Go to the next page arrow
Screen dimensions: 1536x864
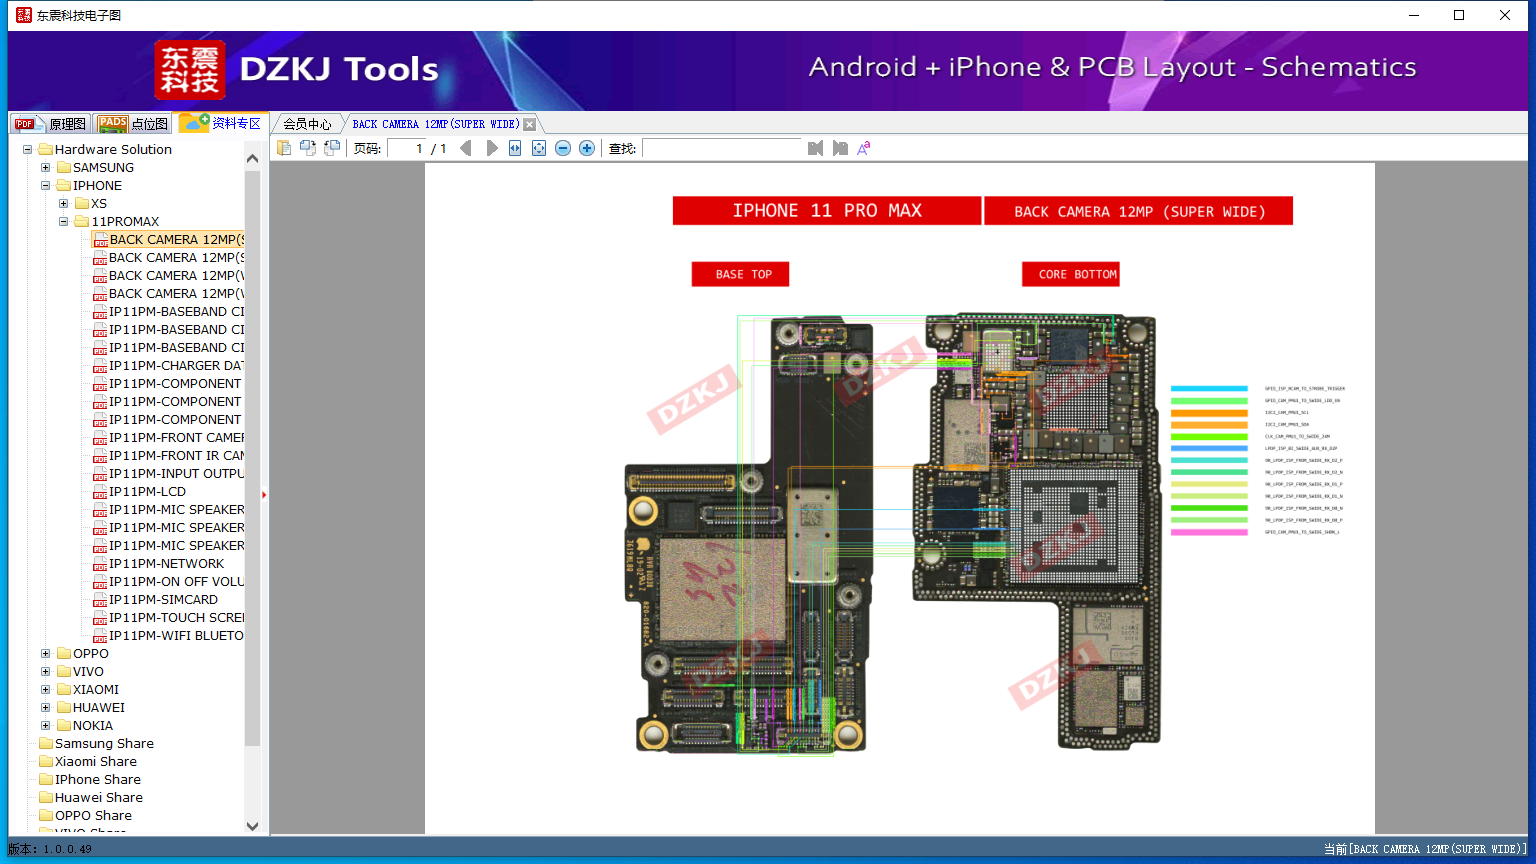coord(491,148)
